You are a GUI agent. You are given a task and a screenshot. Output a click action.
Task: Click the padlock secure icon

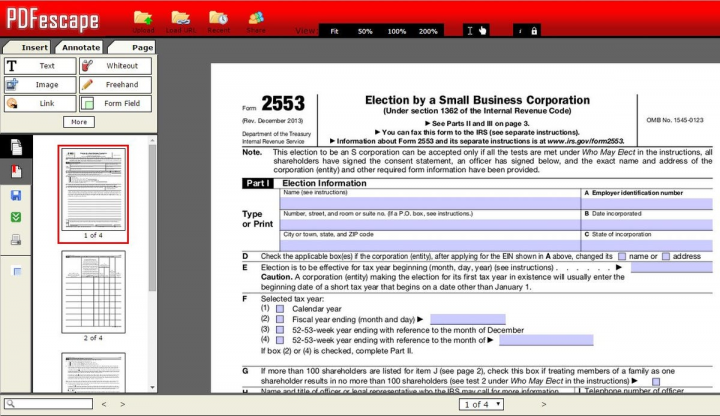coord(534,31)
